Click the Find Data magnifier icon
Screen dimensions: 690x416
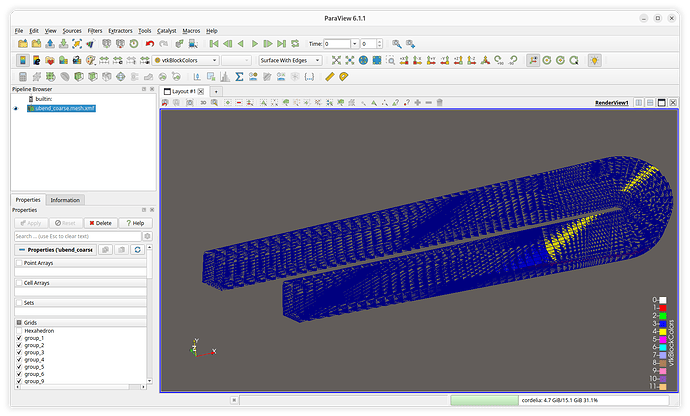(x=396, y=44)
